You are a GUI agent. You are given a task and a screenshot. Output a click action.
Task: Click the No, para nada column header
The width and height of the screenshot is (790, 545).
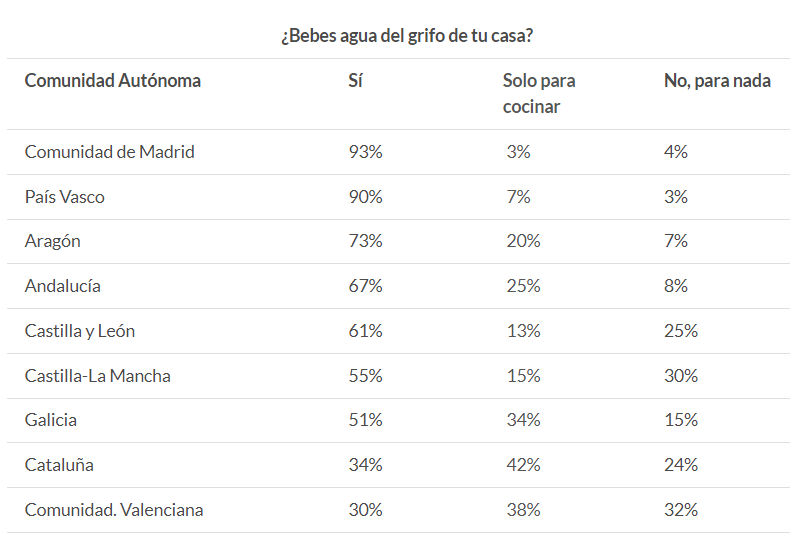click(717, 81)
